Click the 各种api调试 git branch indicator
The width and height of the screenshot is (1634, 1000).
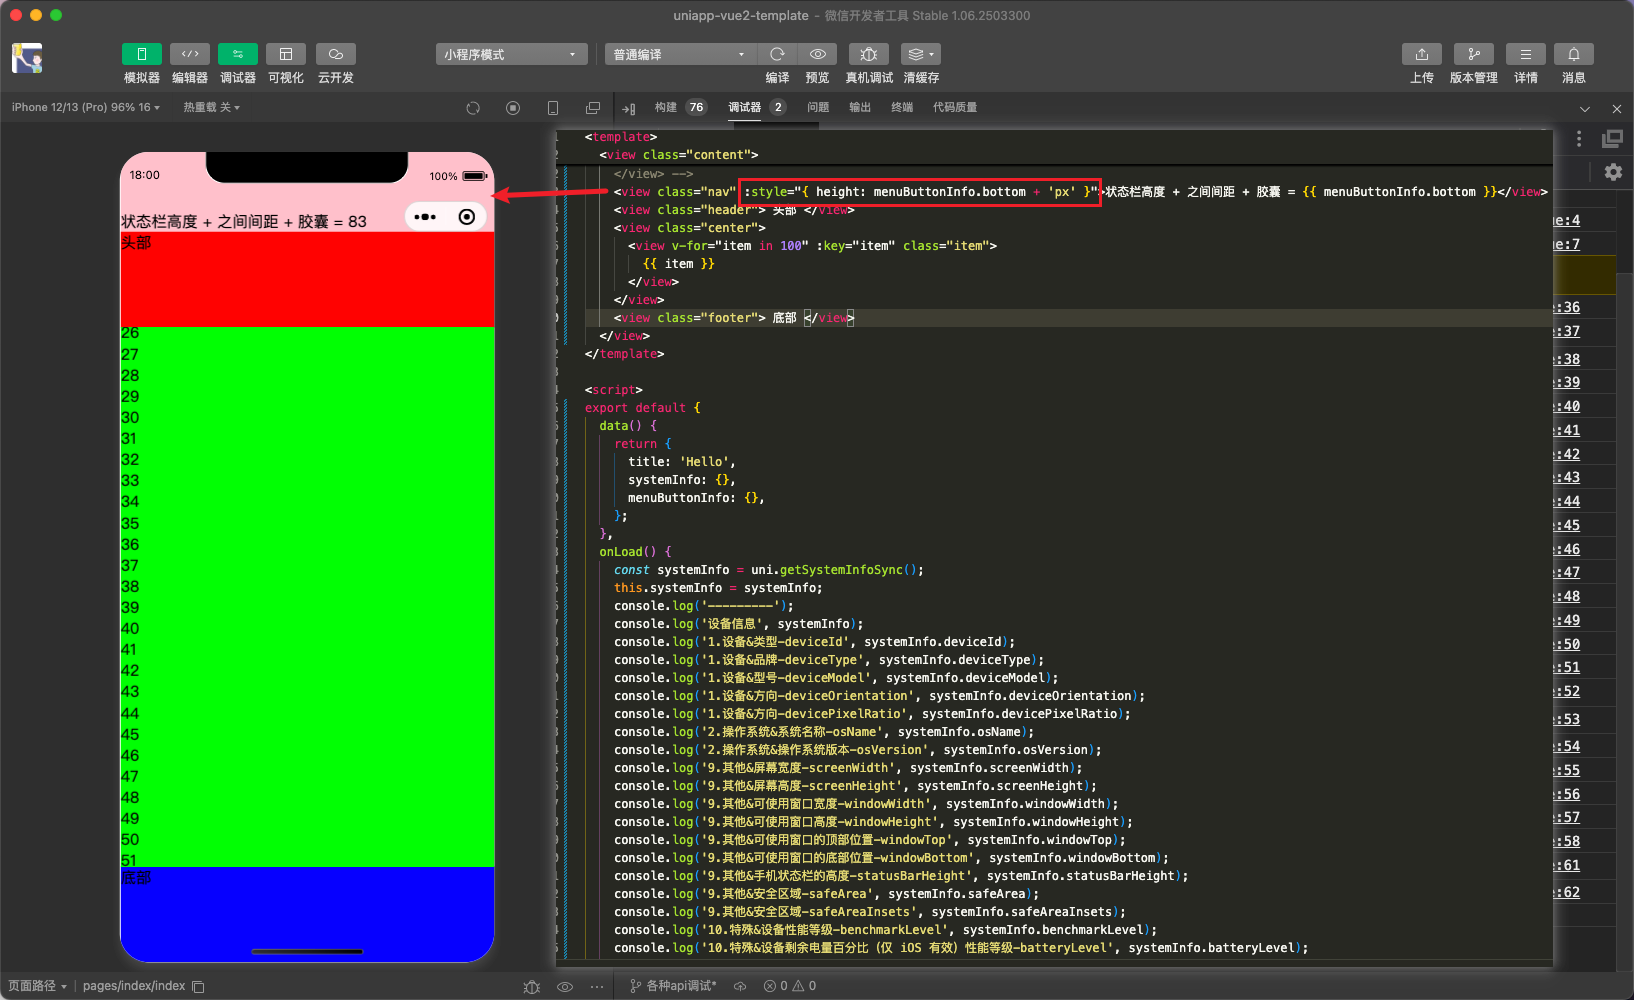(672, 986)
